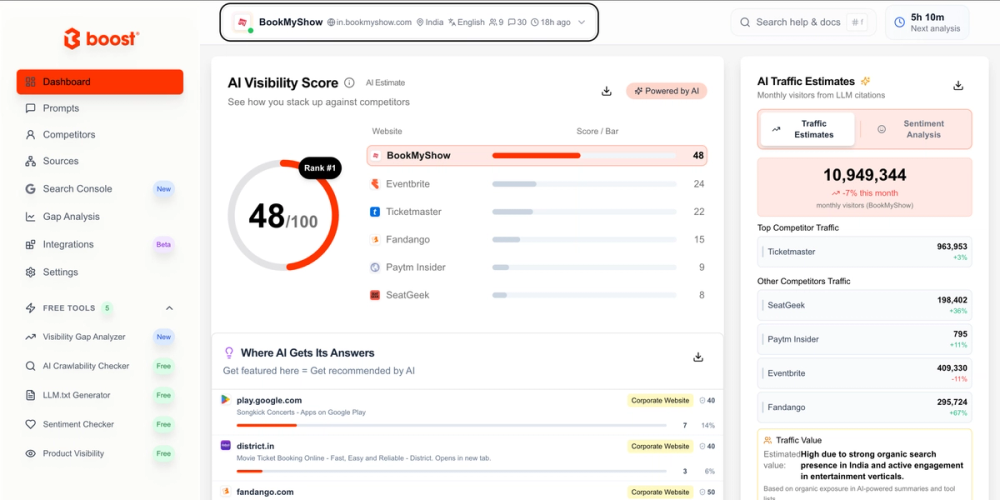This screenshot has height=500, width=1000.
Task: Download the AI Visibility Score report
Action: point(607,91)
